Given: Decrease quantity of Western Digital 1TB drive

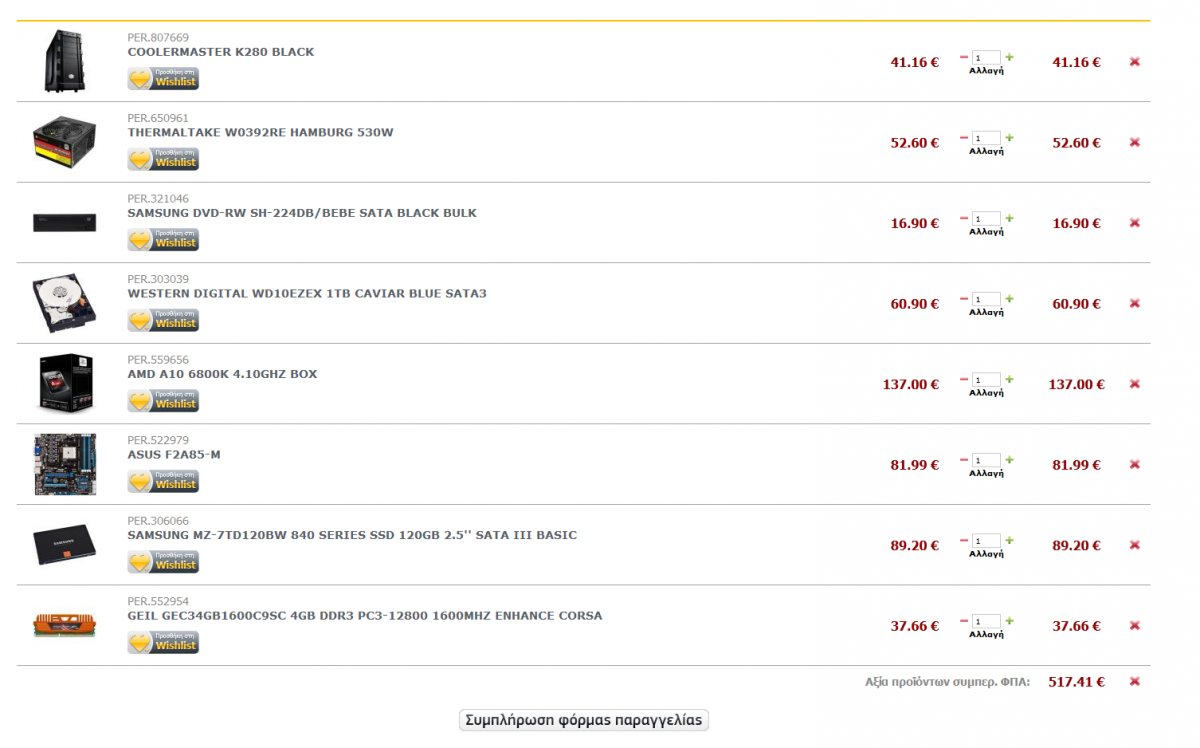Looking at the screenshot, I should point(964,298).
